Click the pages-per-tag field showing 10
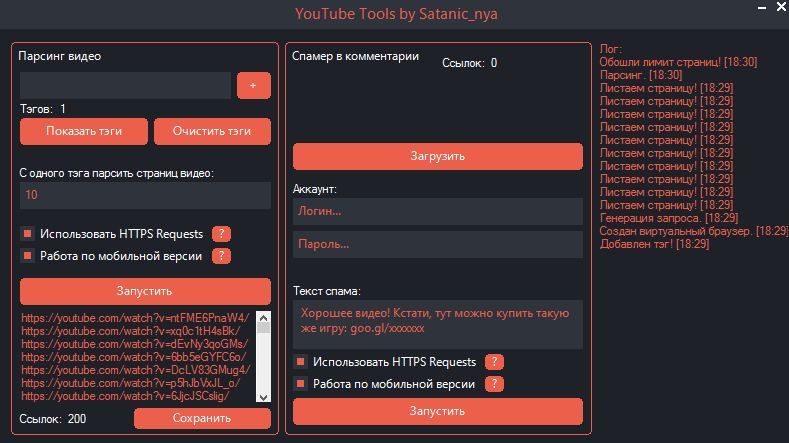Screen dimensions: 789x443 pyautogui.click(x=145, y=195)
